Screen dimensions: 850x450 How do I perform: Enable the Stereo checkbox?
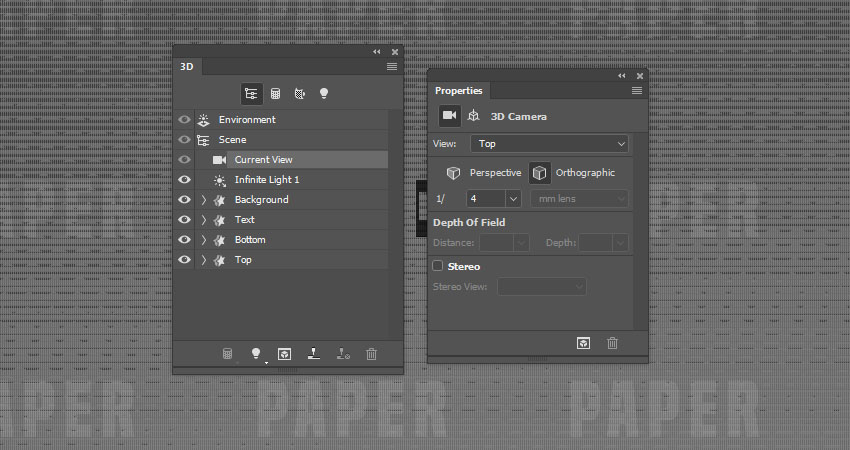437,266
